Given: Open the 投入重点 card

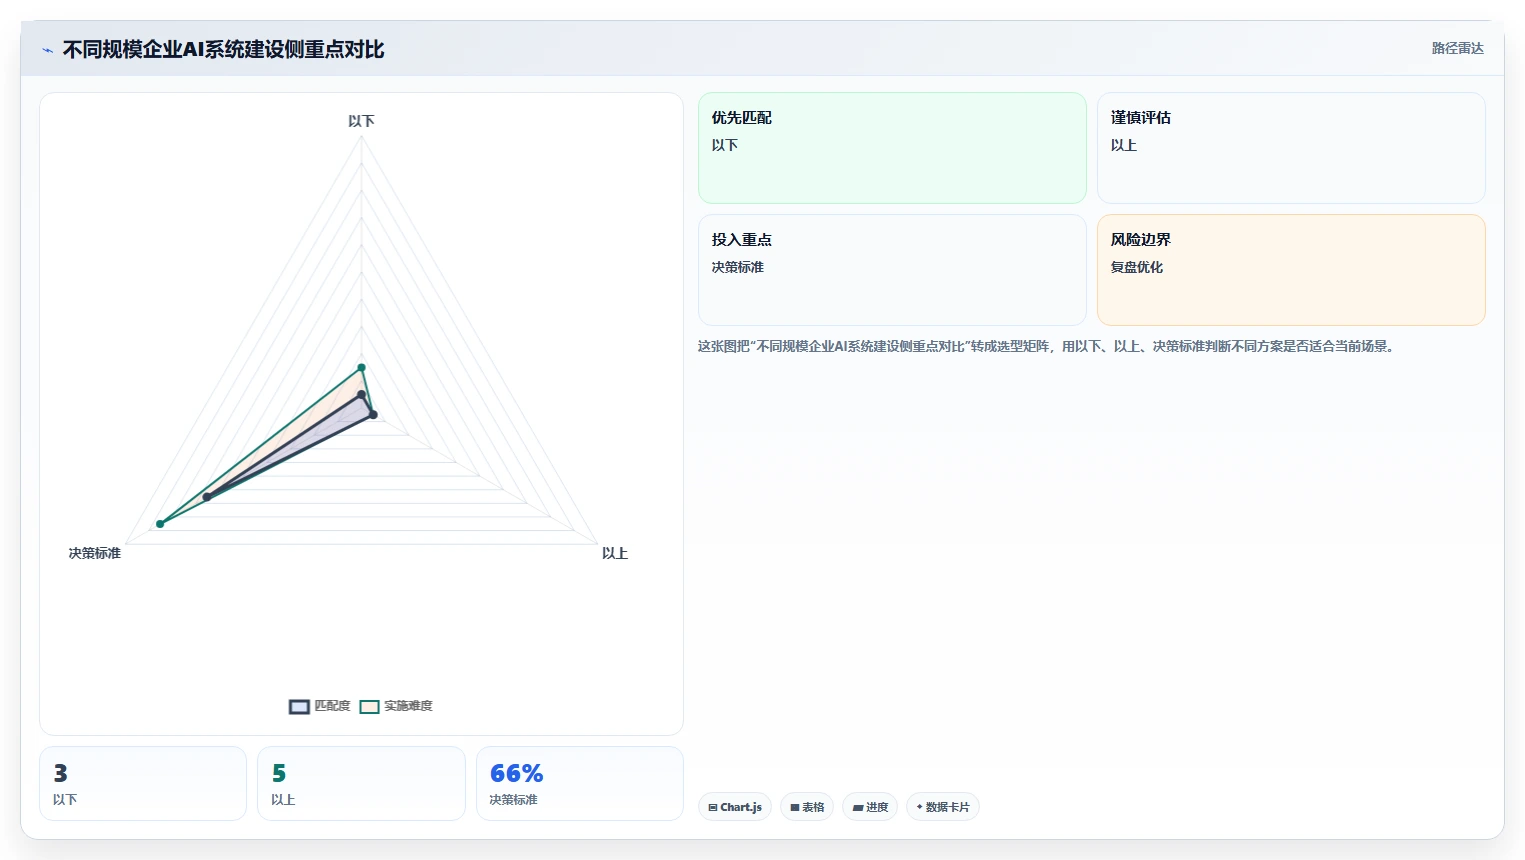Looking at the screenshot, I should pyautogui.click(x=892, y=270).
